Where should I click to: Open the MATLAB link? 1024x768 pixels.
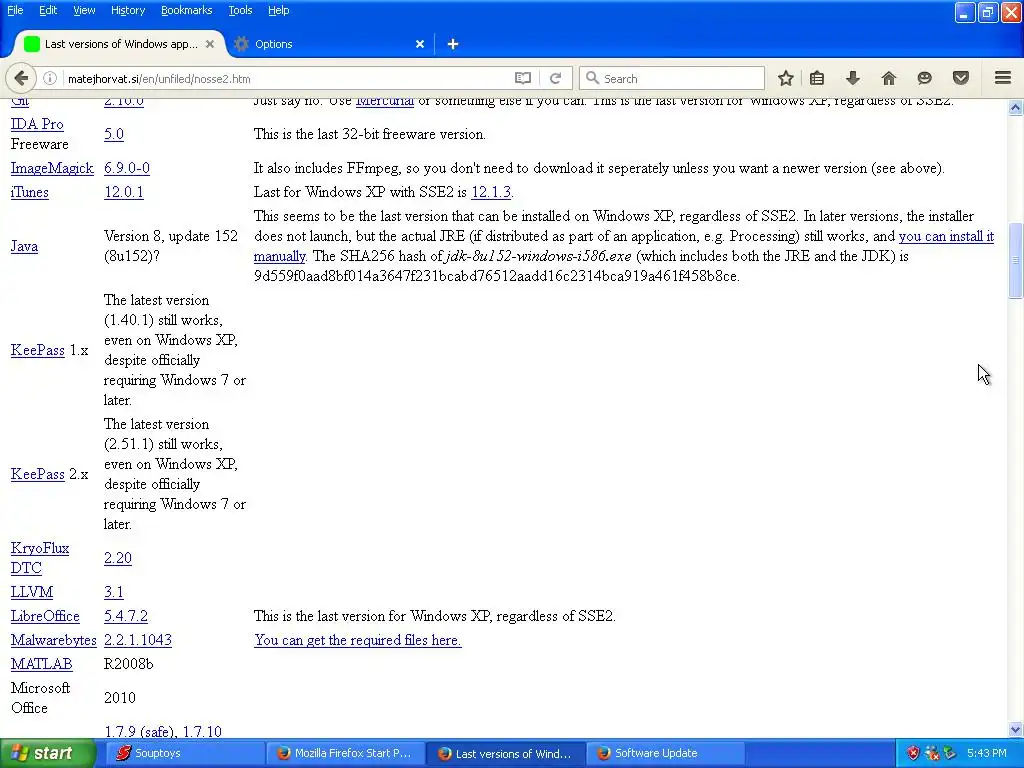(x=41, y=664)
